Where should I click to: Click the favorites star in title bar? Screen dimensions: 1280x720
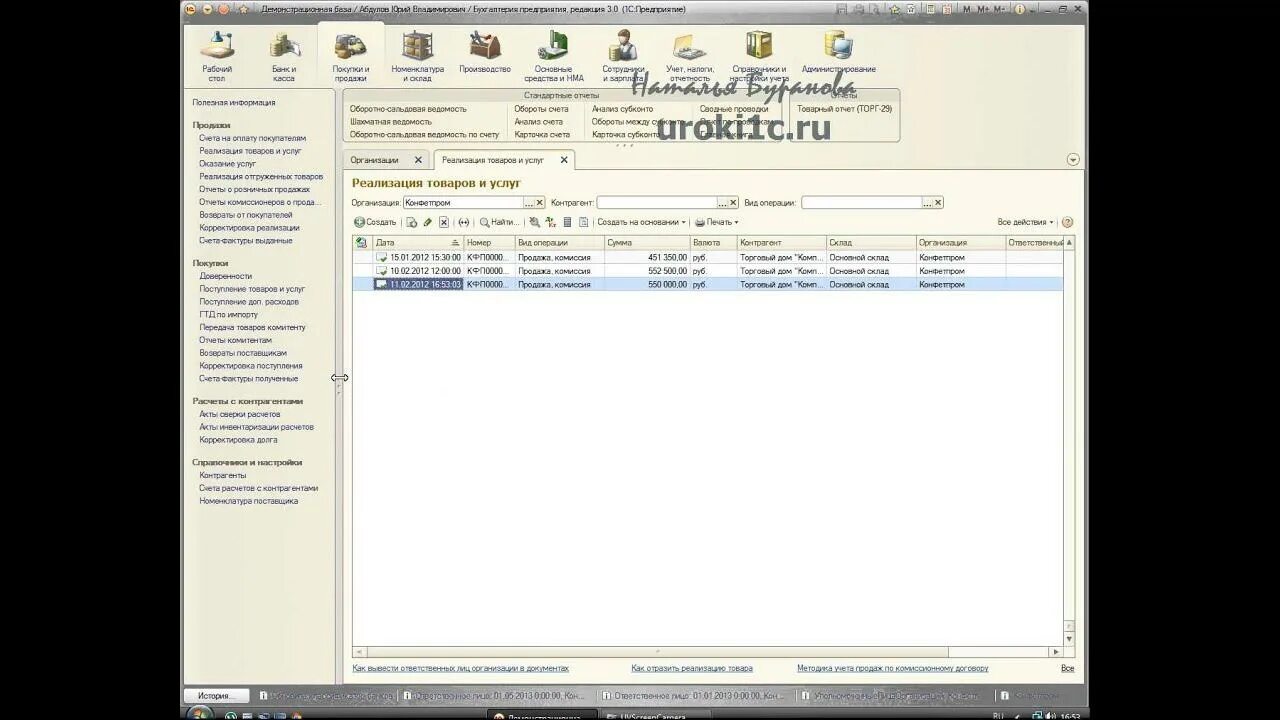243,9
